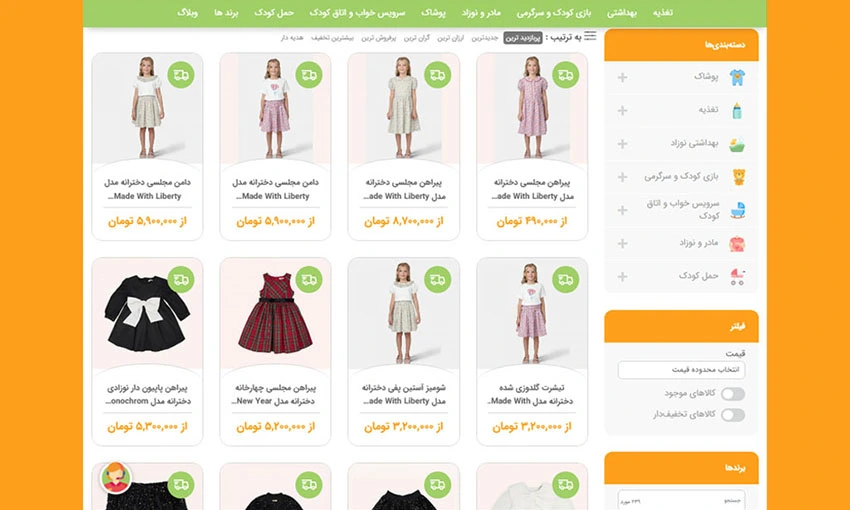
Task: Click the sort list icon beside به ترتیب
Action: tap(590, 37)
